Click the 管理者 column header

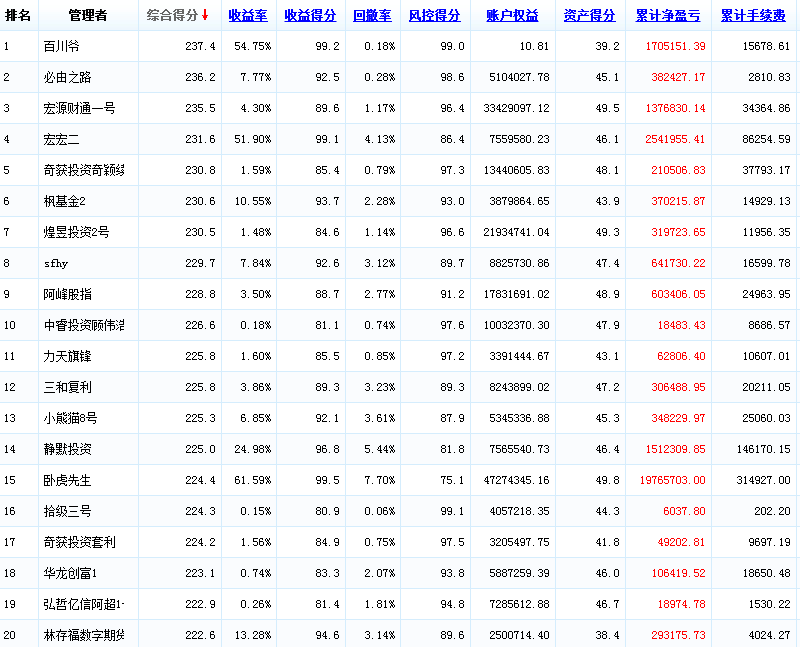(88, 15)
